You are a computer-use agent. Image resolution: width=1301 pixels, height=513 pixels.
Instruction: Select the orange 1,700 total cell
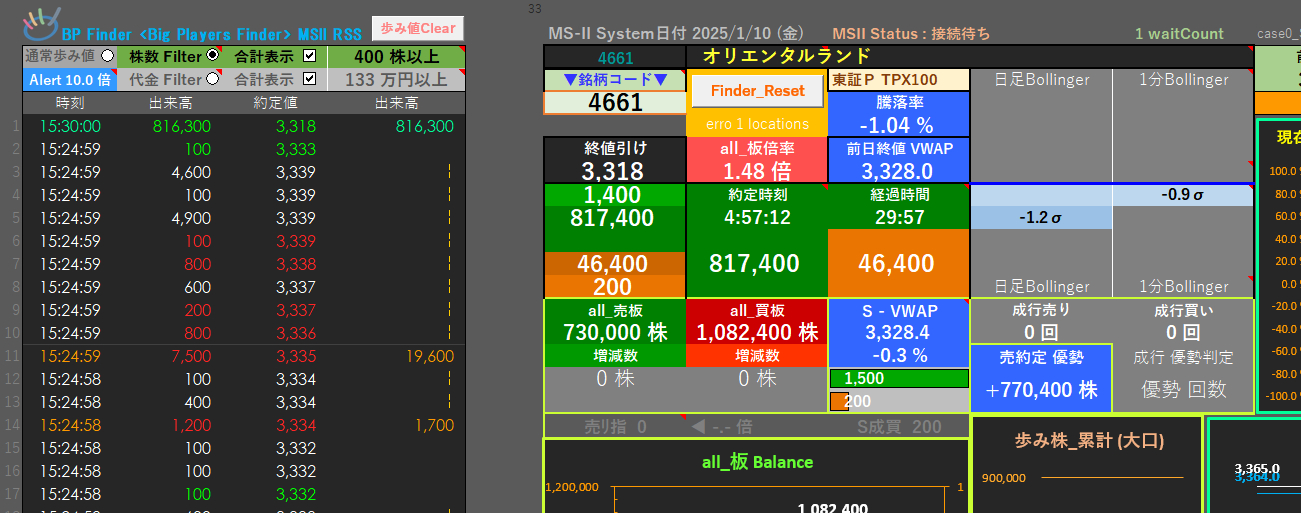432,425
